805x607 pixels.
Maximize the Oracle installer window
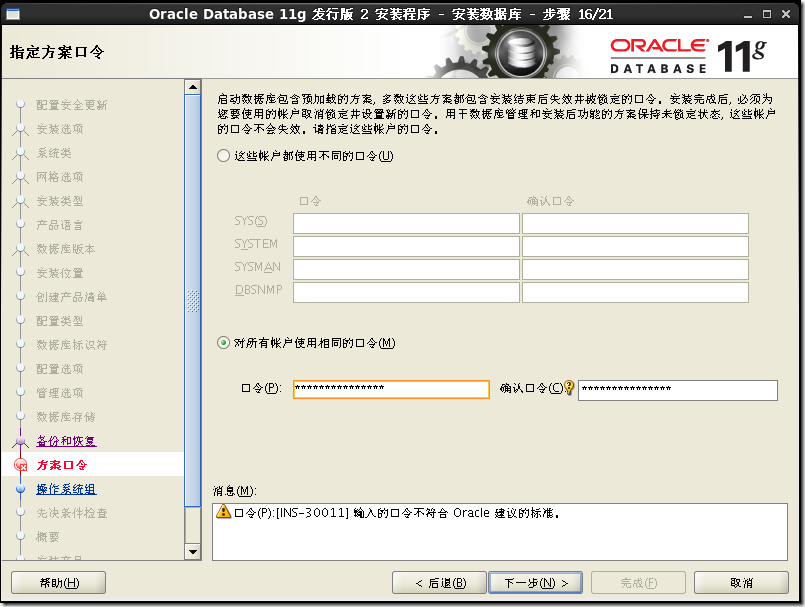(767, 14)
